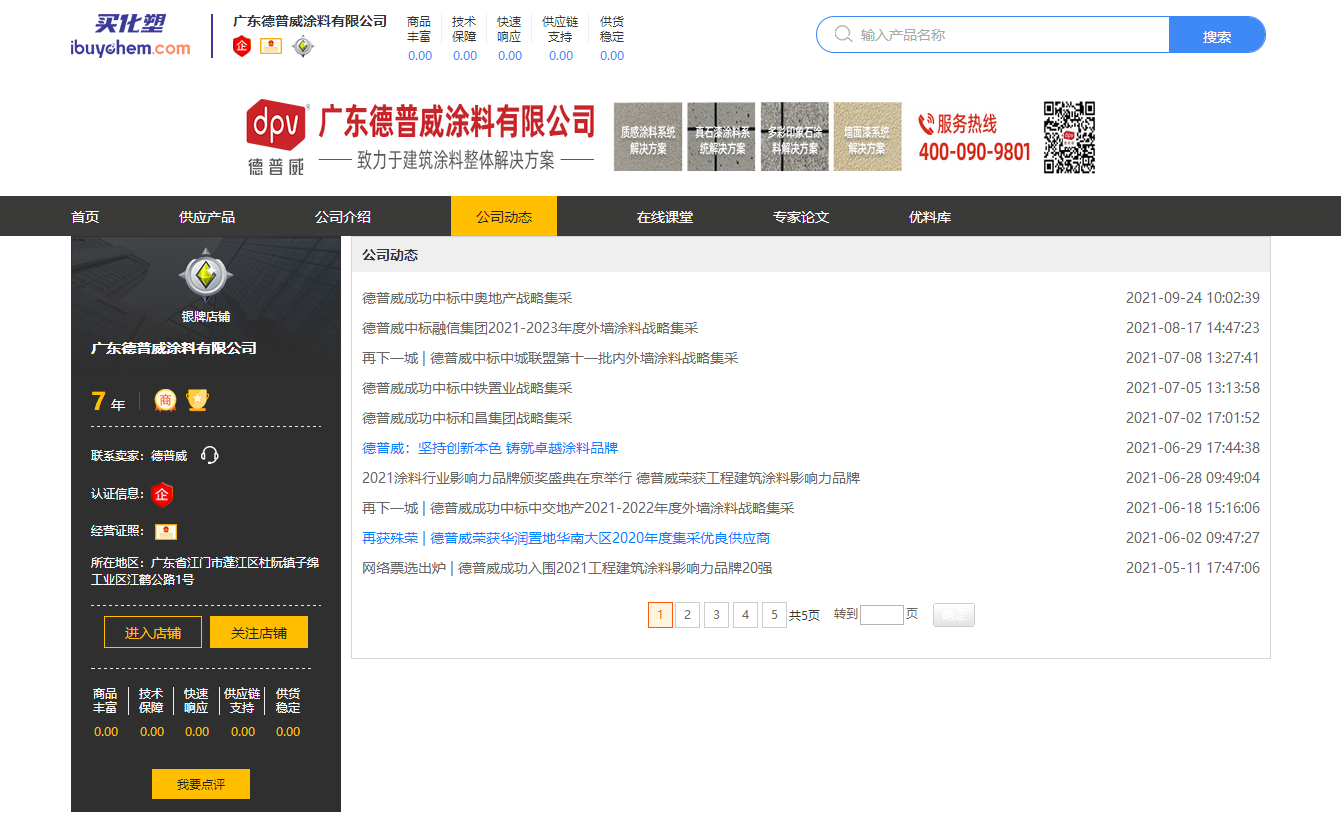
Task: Open article about 2021涂料行业影响力品牌颁奖盛典
Action: tap(611, 478)
